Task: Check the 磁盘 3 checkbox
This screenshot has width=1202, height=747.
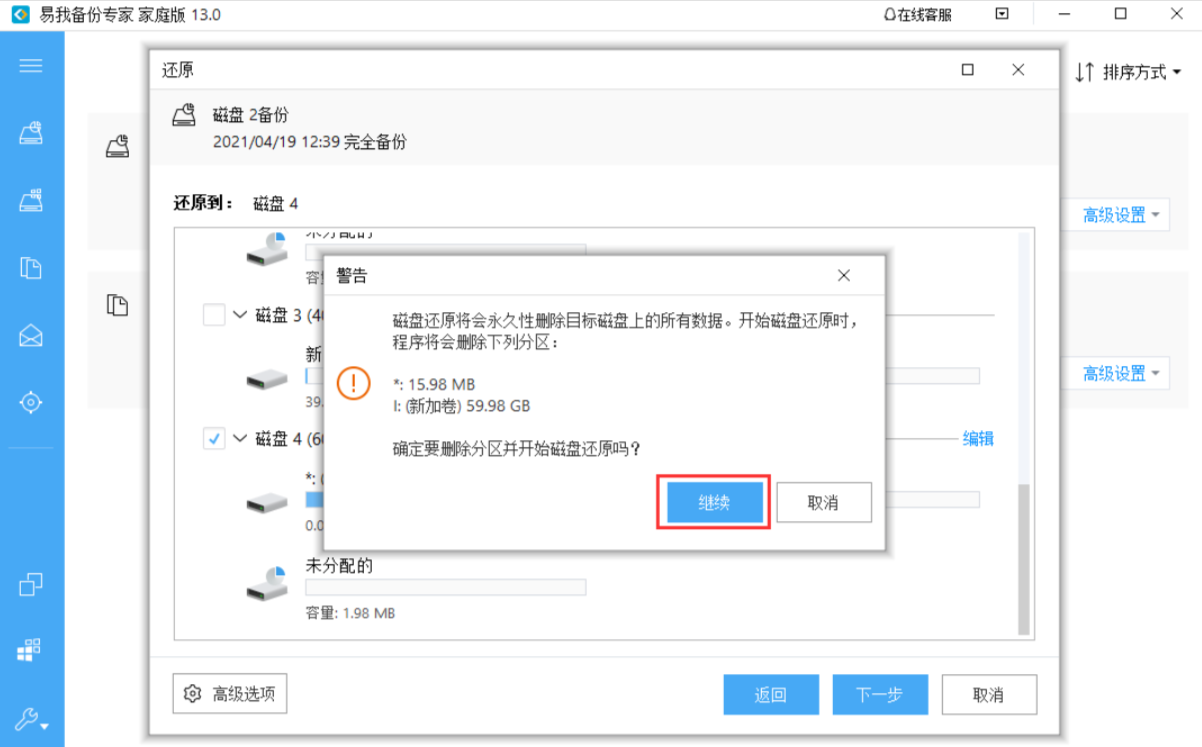Action: point(214,316)
